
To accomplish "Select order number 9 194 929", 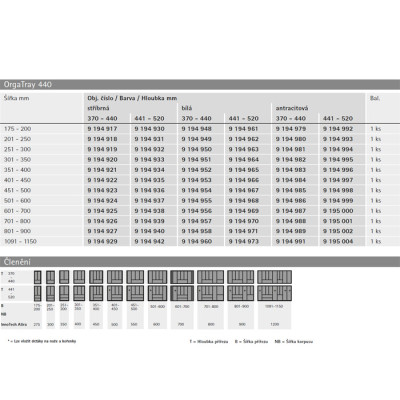I will point(102,241).
